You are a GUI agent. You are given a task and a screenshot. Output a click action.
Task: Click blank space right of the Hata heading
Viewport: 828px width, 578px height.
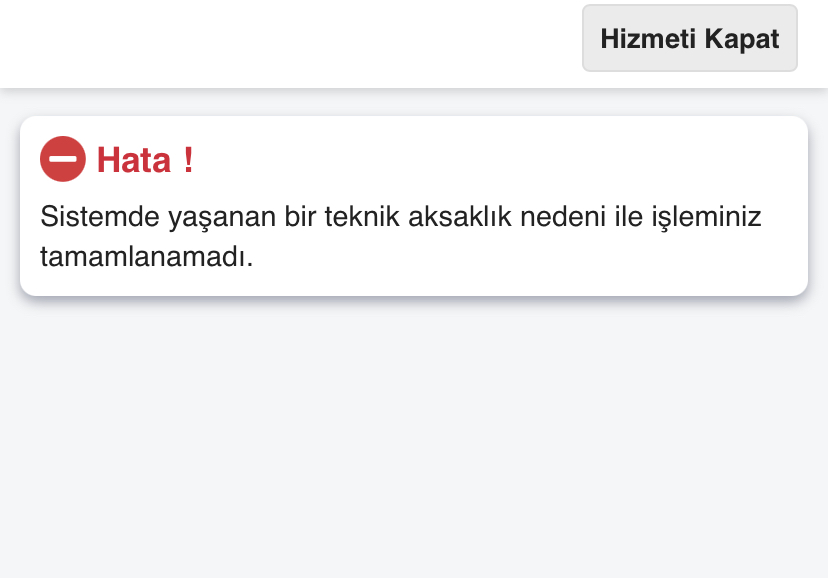pos(496,160)
